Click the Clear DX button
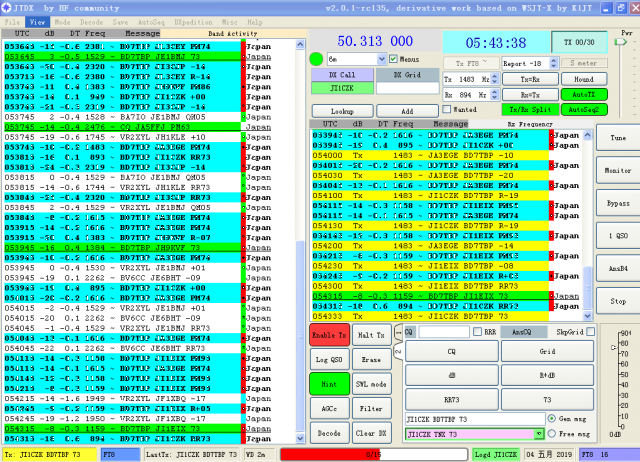The width and height of the screenshot is (640, 462). pyautogui.click(x=371, y=433)
